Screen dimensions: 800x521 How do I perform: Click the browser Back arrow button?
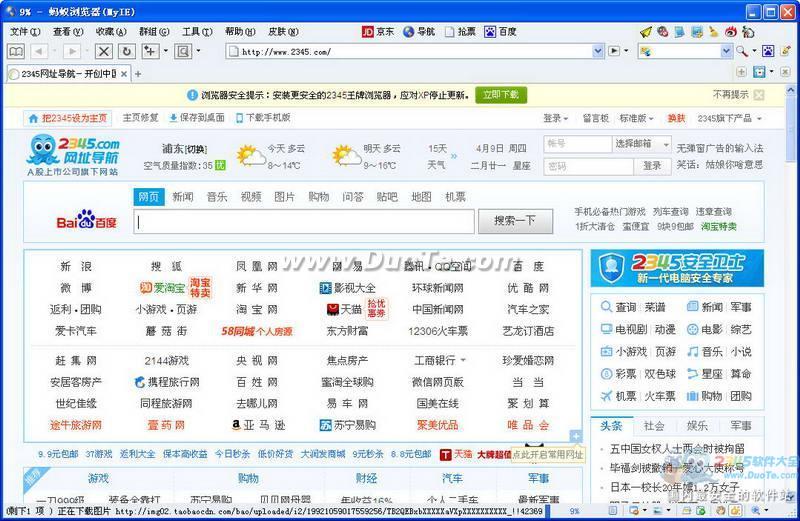point(39,51)
